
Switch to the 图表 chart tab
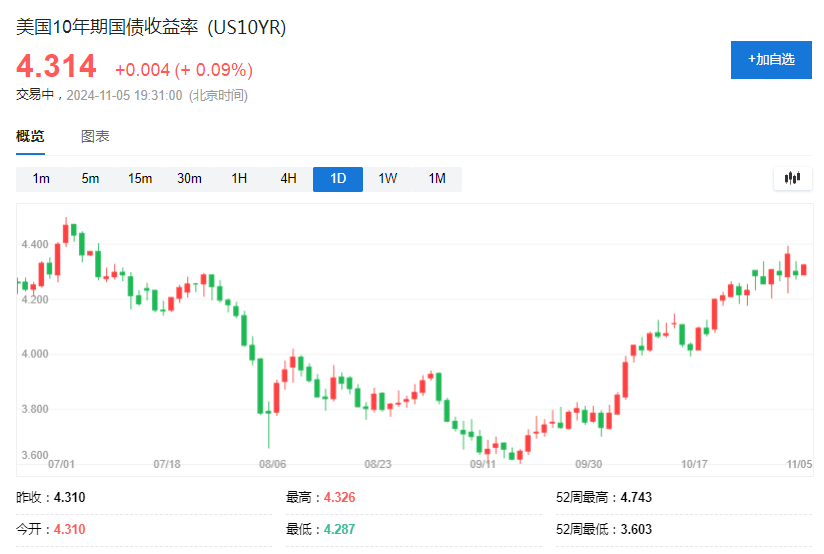pos(95,136)
